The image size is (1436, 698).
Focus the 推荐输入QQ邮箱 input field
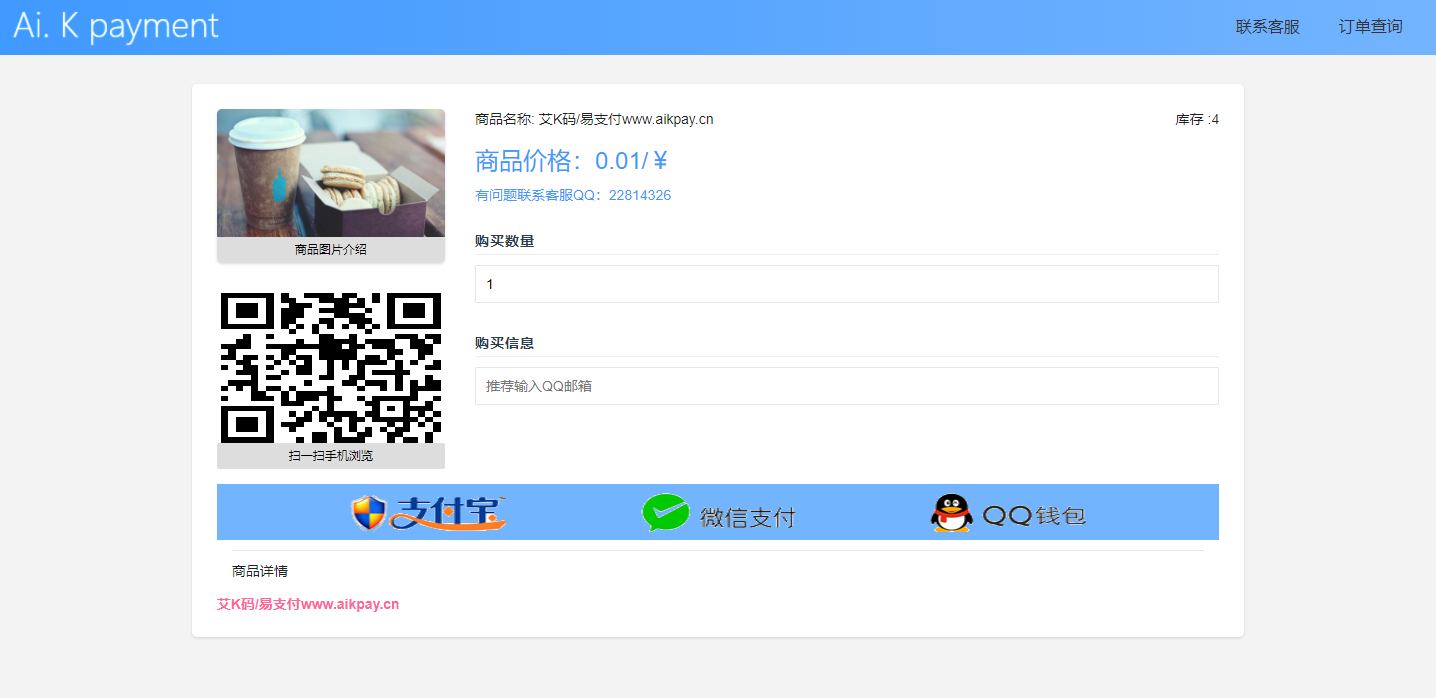(x=846, y=386)
